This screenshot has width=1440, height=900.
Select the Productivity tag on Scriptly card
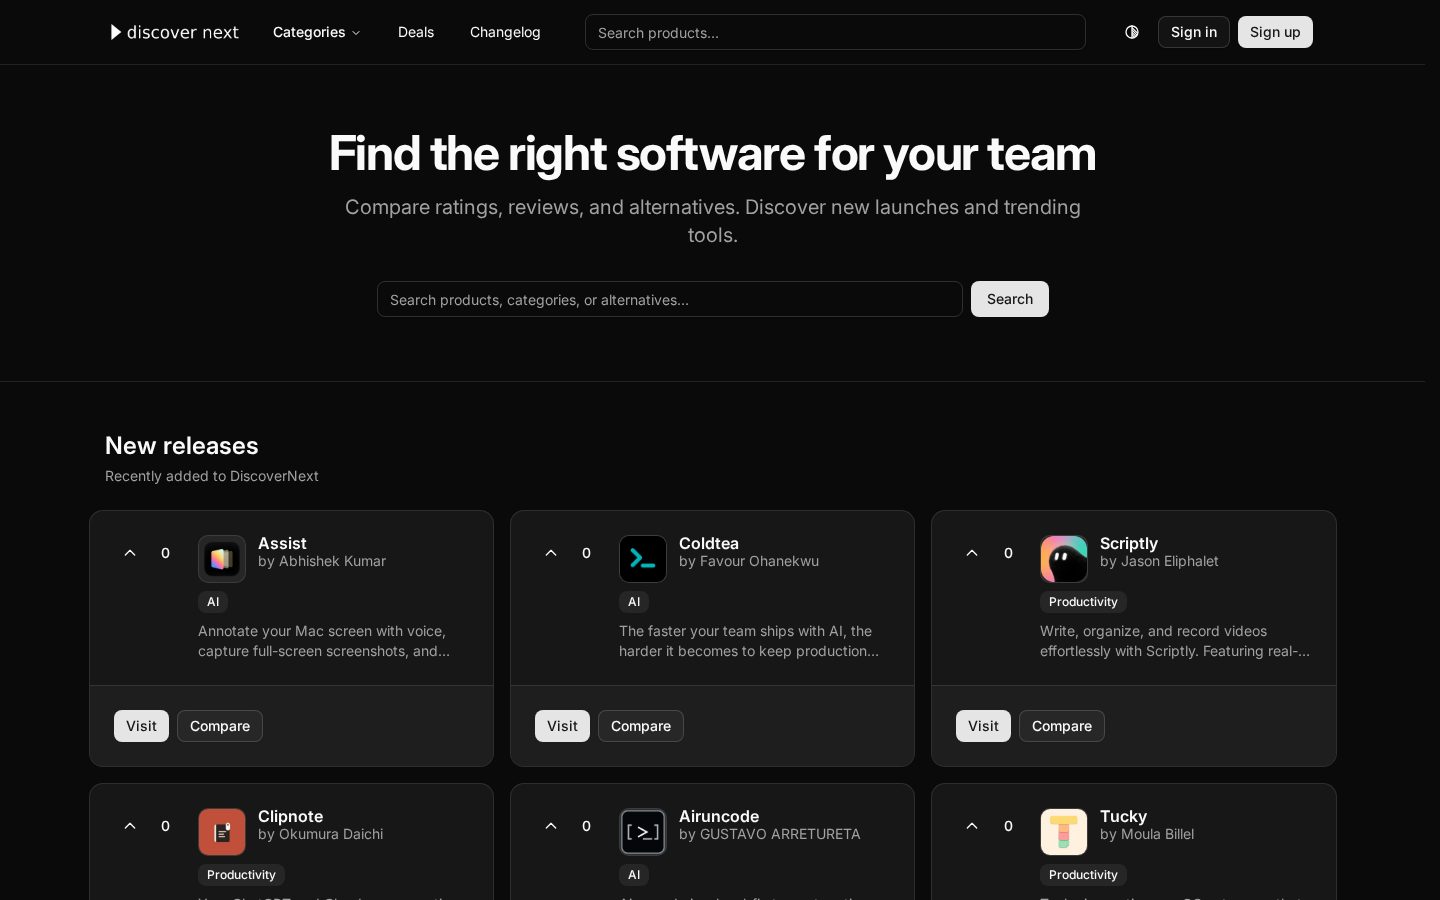(x=1083, y=602)
